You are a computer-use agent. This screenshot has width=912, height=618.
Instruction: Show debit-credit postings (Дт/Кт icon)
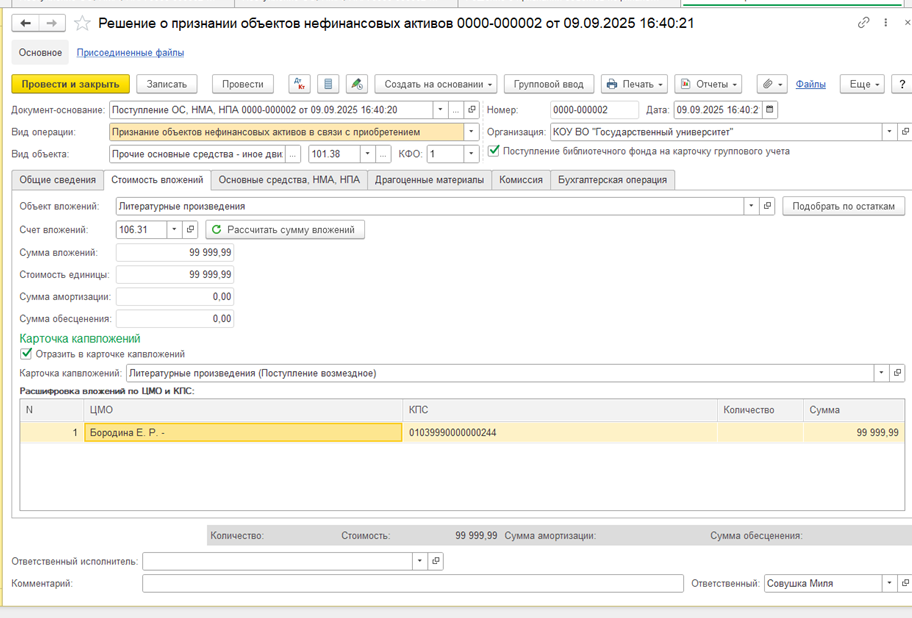(299, 84)
